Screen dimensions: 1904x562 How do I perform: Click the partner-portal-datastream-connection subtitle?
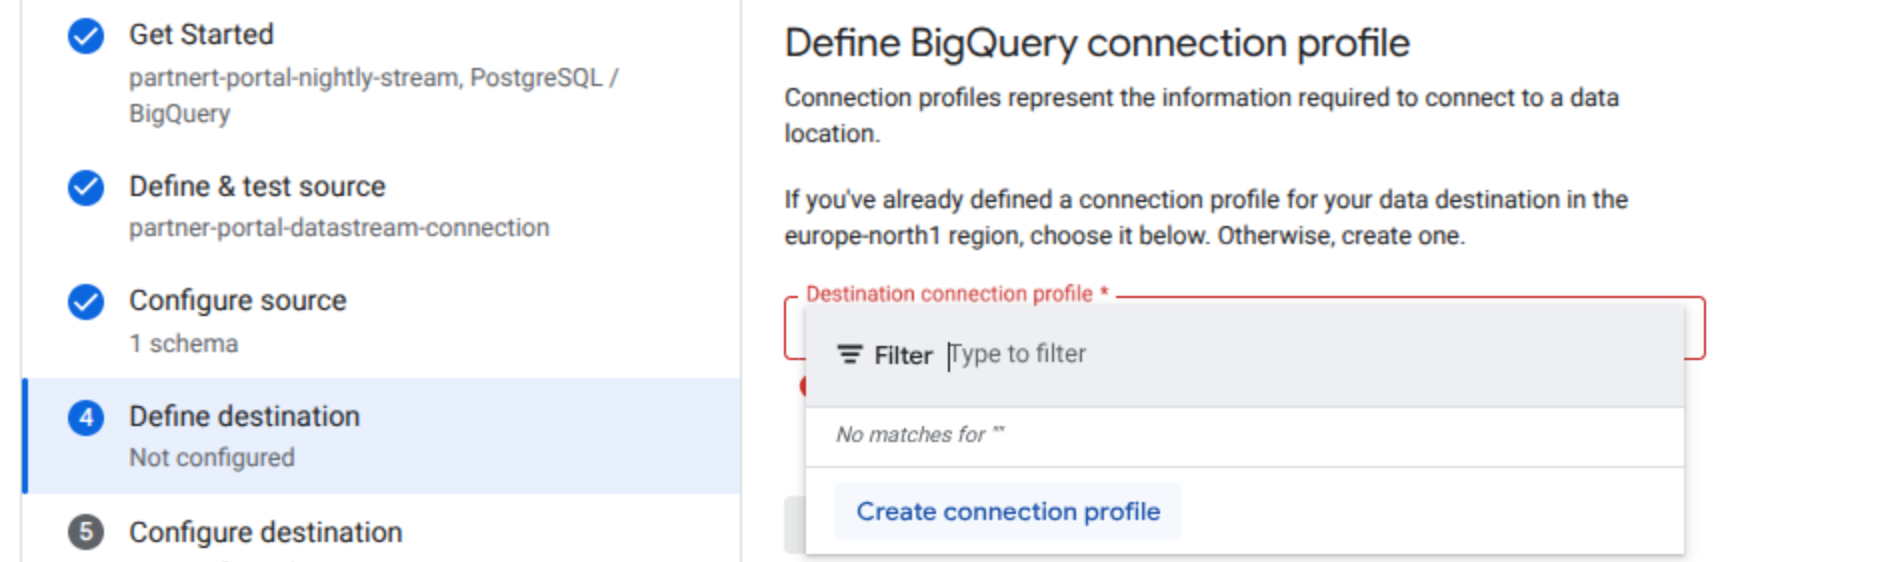(339, 228)
